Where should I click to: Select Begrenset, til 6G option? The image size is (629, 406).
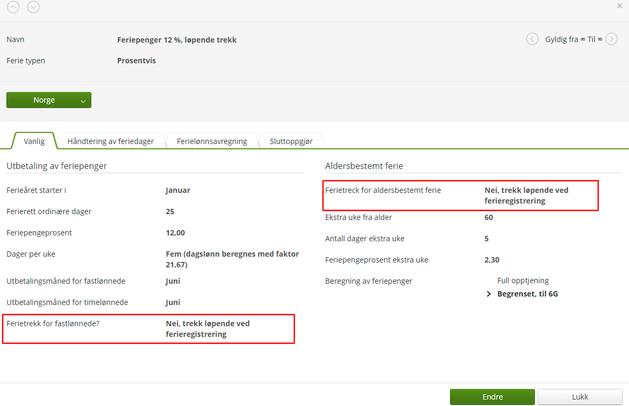[528, 294]
